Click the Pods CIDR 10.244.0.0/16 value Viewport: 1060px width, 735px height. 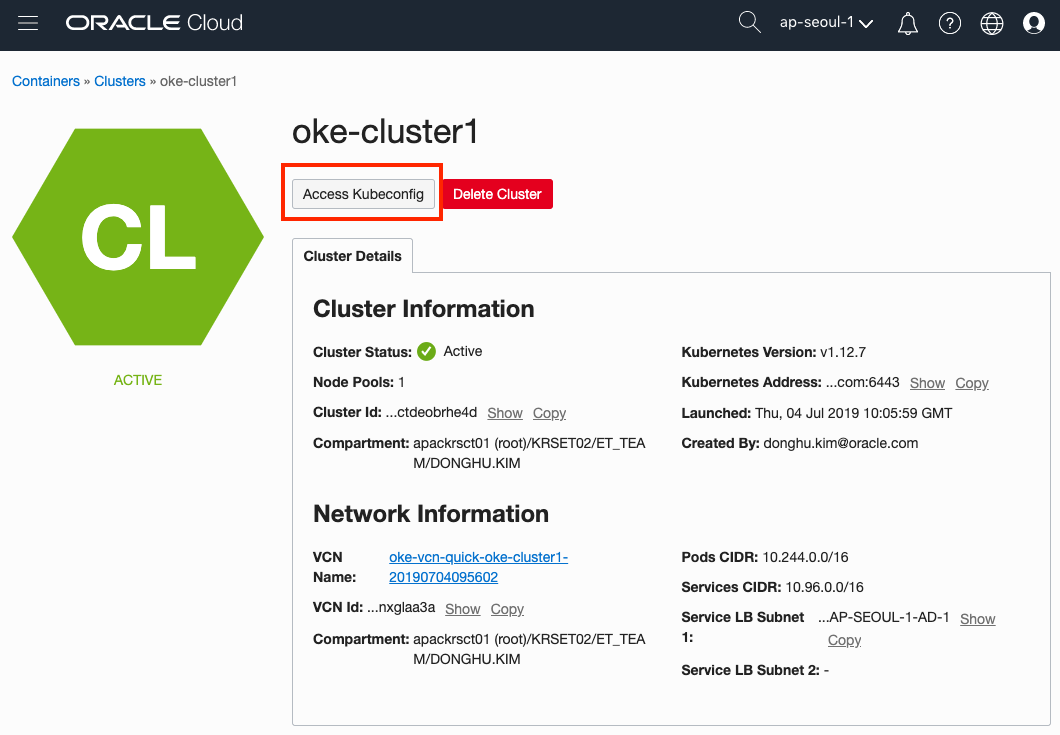pyautogui.click(x=805, y=557)
